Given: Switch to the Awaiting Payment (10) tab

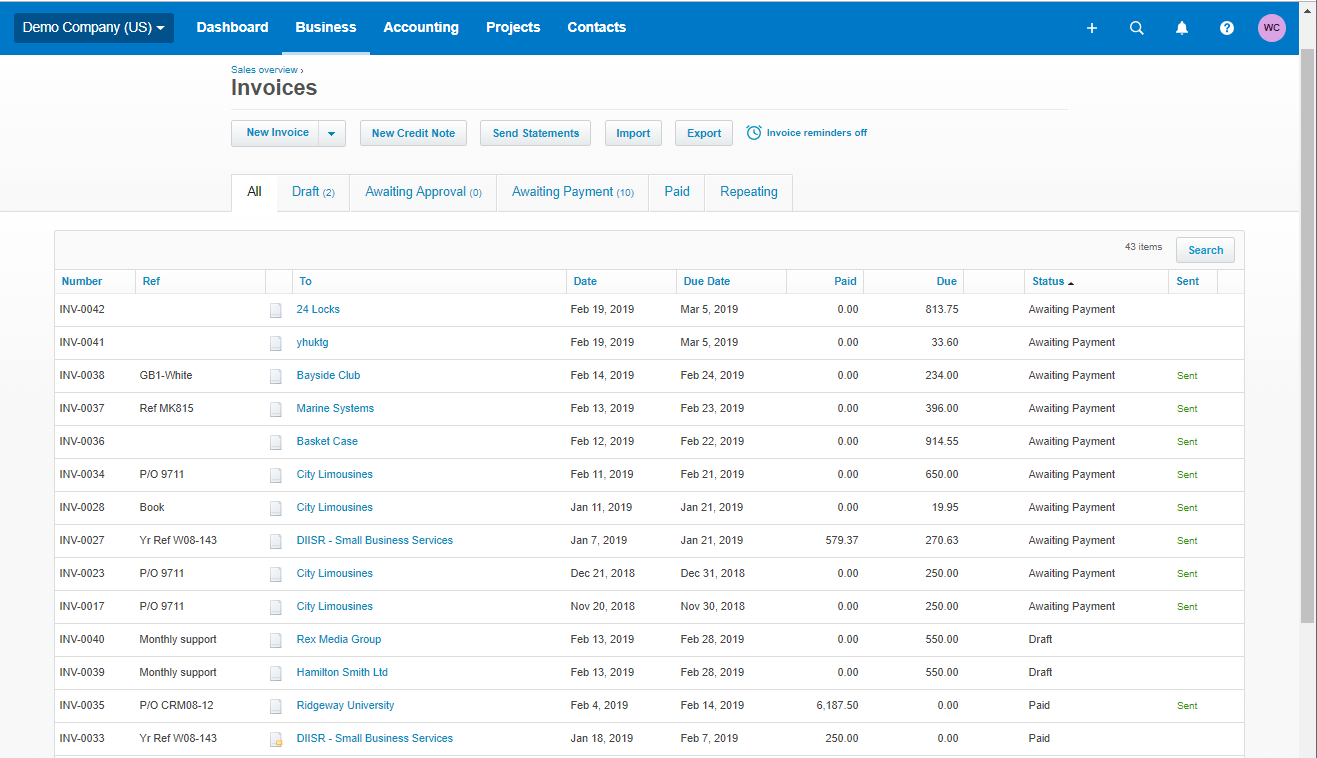Looking at the screenshot, I should [x=573, y=192].
